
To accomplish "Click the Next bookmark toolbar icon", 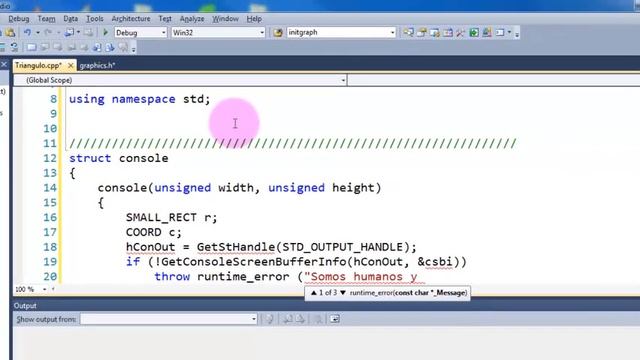I will pyautogui.click(x=58, y=47).
